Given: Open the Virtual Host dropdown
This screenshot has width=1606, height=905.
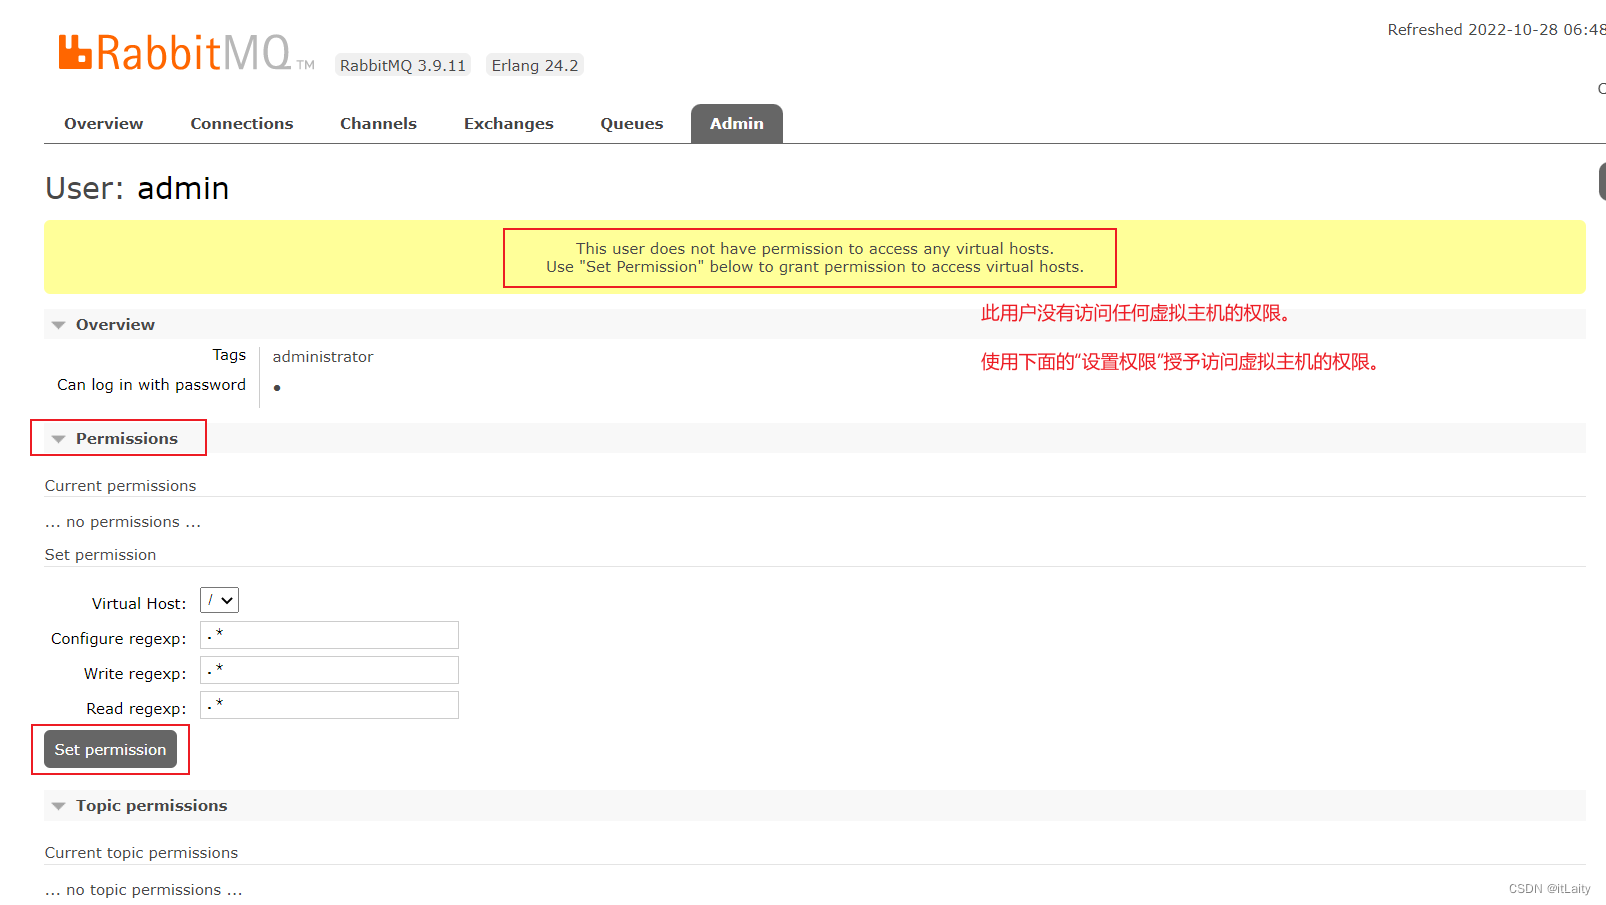Looking at the screenshot, I should coord(220,600).
